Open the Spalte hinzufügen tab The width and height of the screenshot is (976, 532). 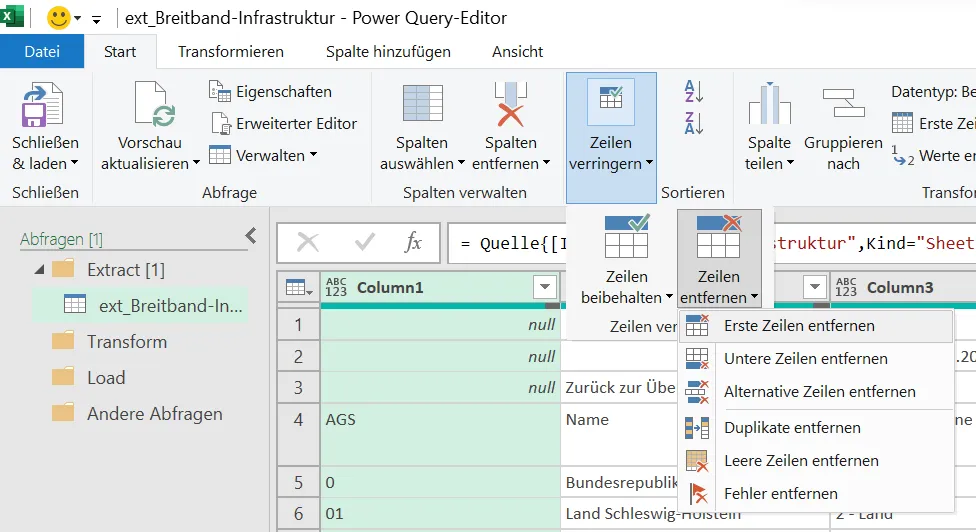388,52
